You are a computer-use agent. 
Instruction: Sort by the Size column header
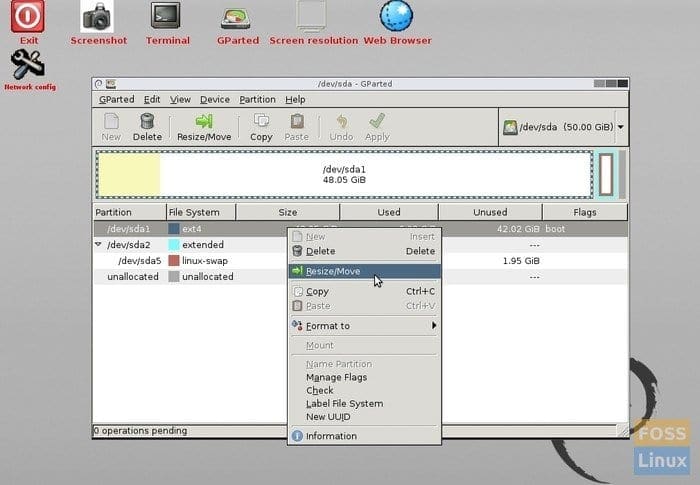click(x=288, y=212)
